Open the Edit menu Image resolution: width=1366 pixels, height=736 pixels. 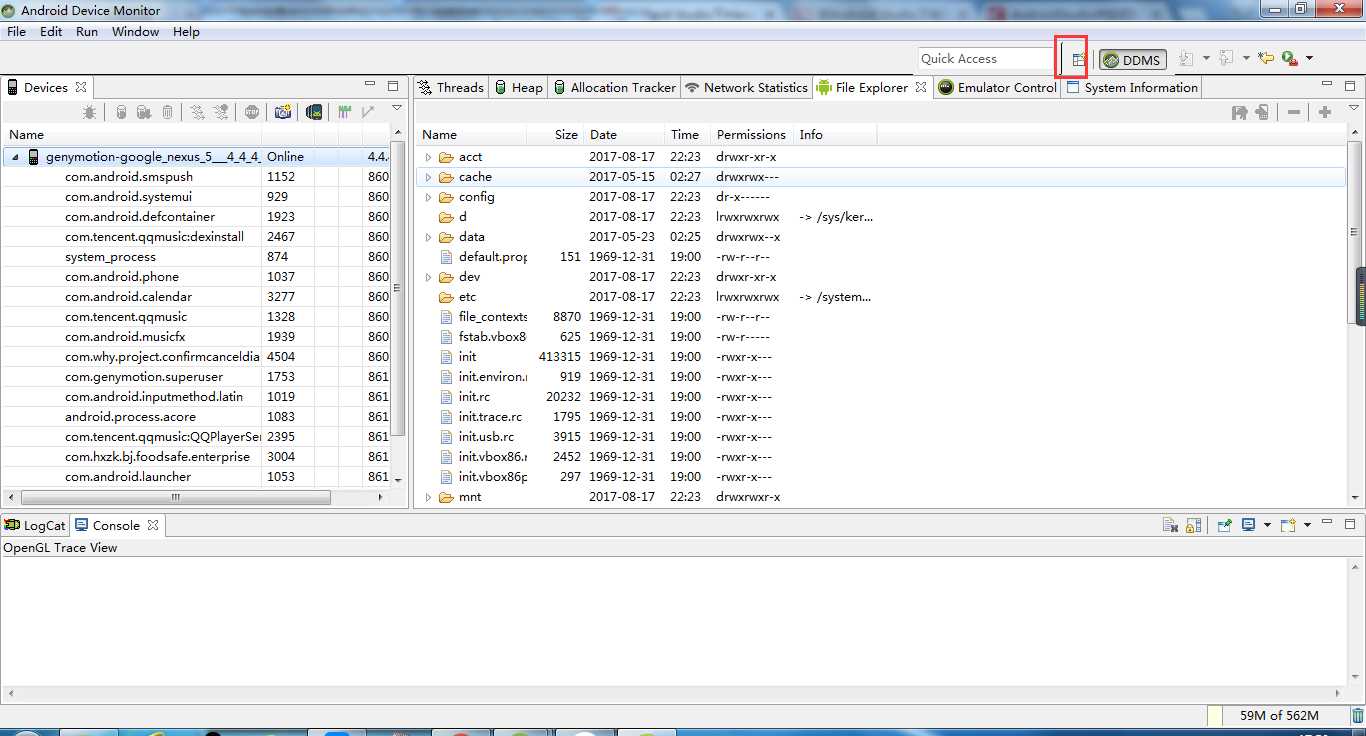tap(51, 32)
